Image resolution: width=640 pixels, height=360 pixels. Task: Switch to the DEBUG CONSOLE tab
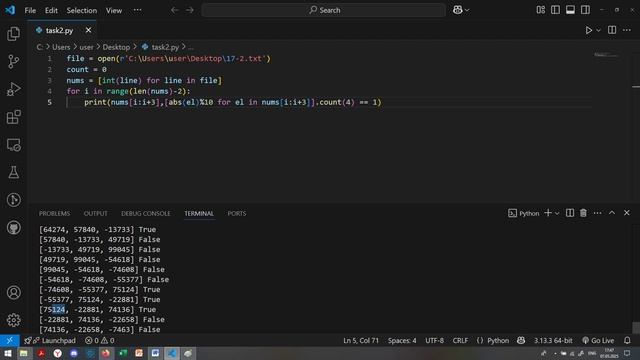(x=146, y=213)
